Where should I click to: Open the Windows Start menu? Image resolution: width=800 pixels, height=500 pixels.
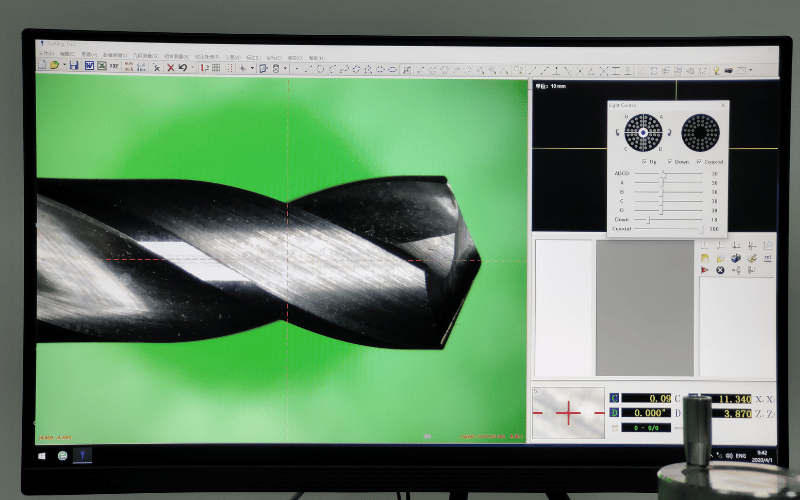tap(44, 455)
